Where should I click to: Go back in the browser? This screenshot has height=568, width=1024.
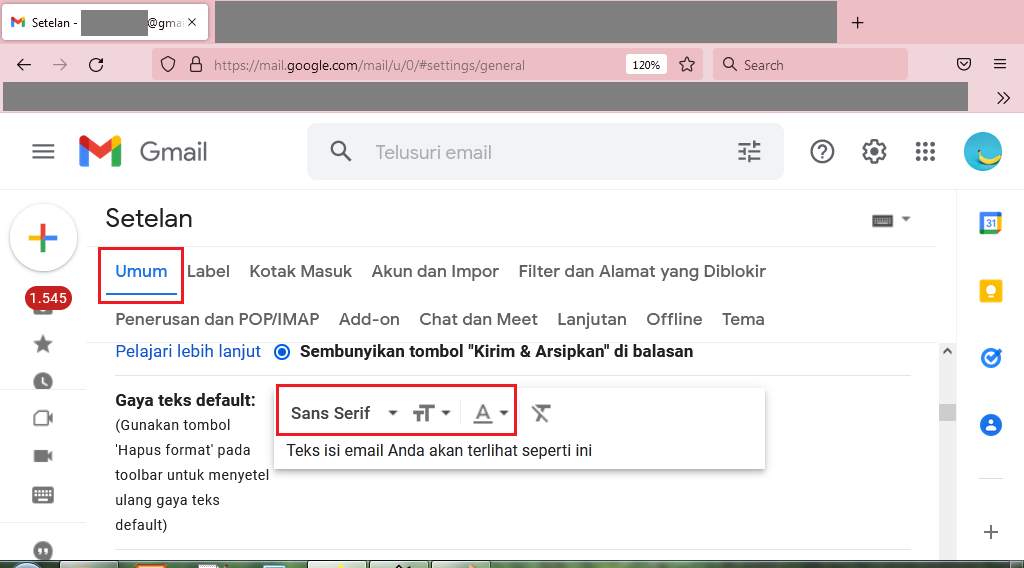24,65
